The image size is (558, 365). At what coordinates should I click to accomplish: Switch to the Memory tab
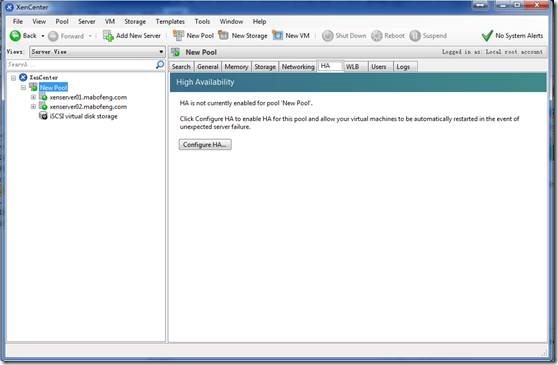tap(236, 67)
